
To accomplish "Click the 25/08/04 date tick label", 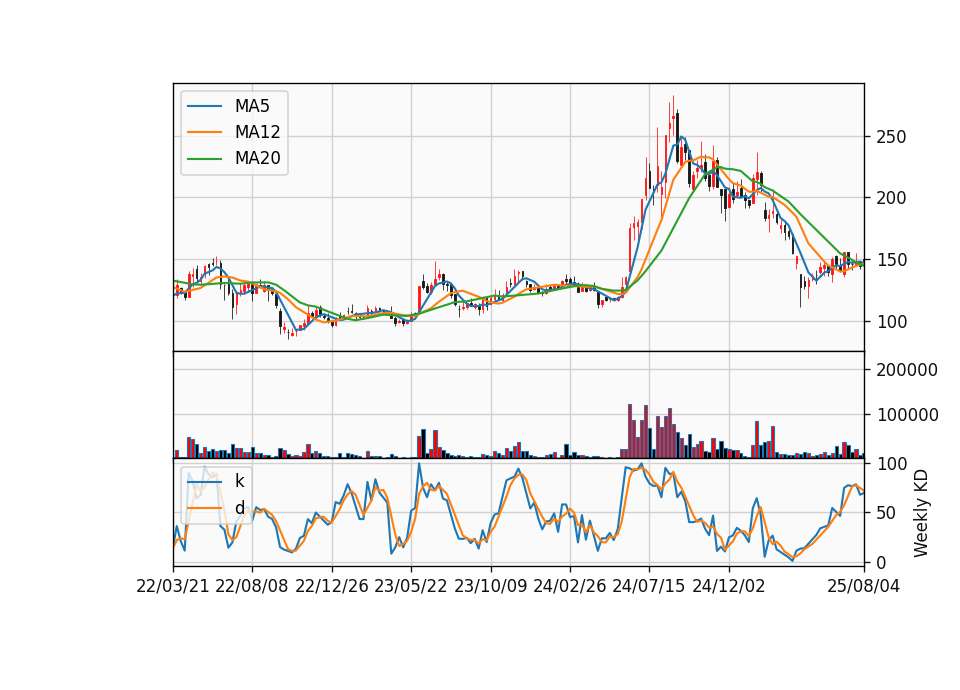I will tap(864, 586).
